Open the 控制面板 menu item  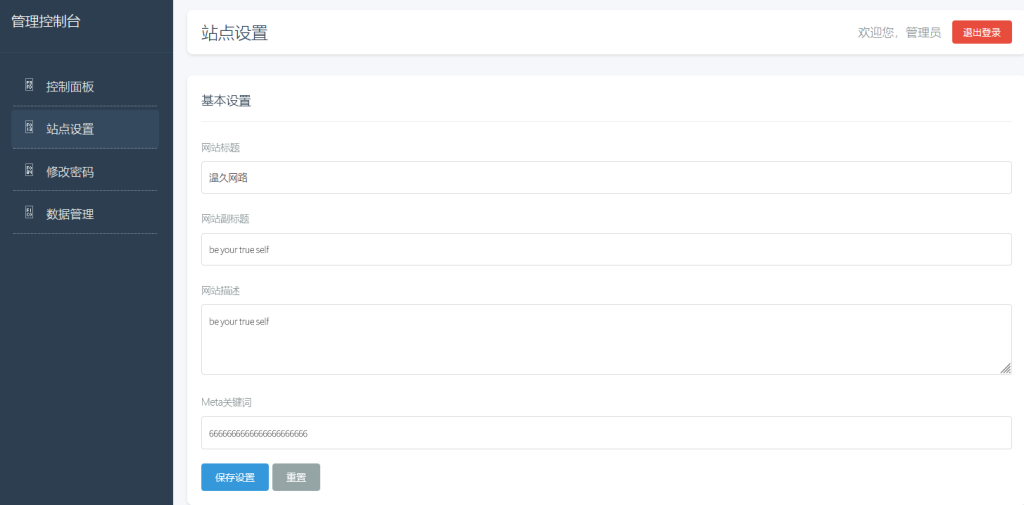point(70,87)
